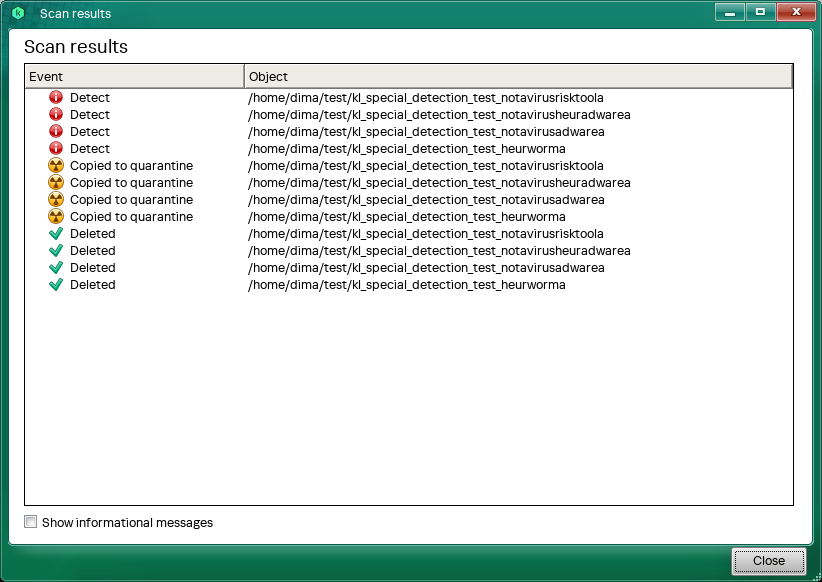Click the green Deleted checkmark for notavirusadwarea

click(56, 268)
